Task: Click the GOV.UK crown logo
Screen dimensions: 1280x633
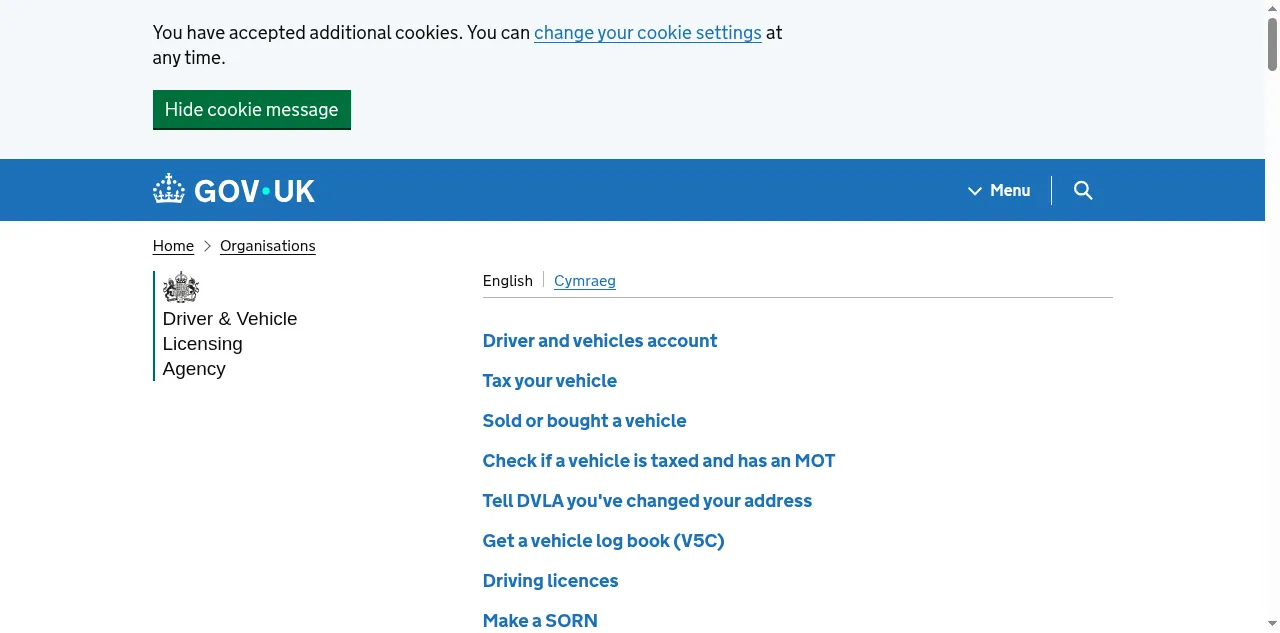Action: coord(169,189)
